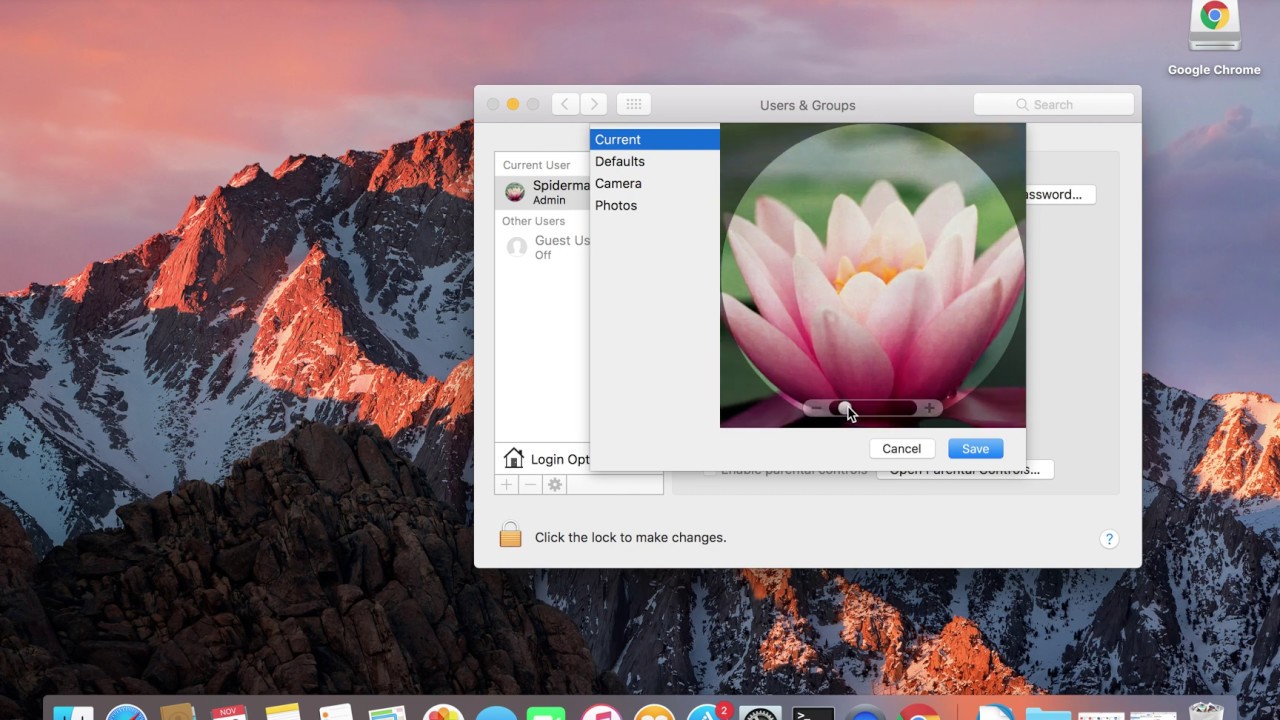Launch Terminal from the Dock

coord(813,712)
